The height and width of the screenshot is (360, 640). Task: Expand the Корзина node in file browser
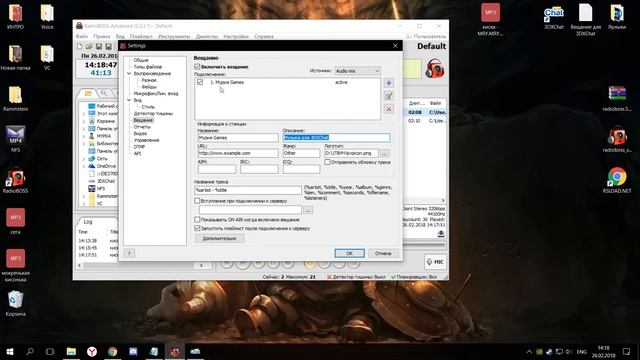click(84, 121)
